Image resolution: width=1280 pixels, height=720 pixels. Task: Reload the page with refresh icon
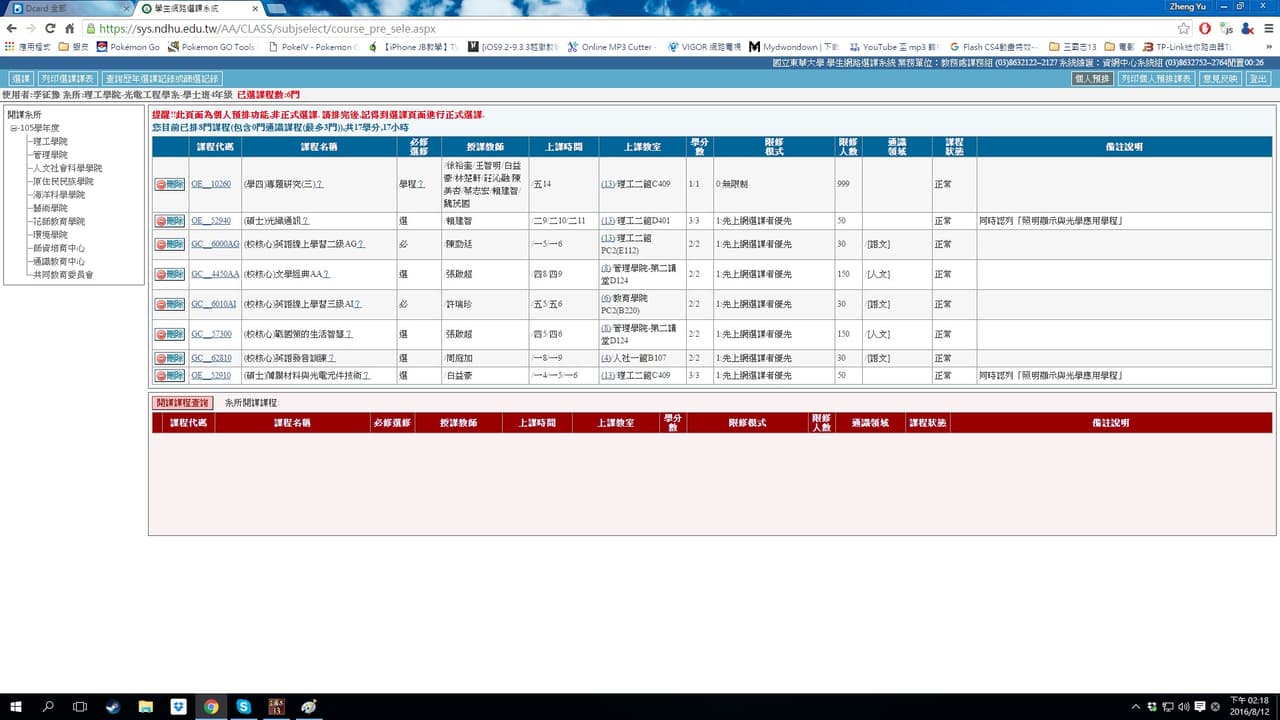[x=50, y=28]
